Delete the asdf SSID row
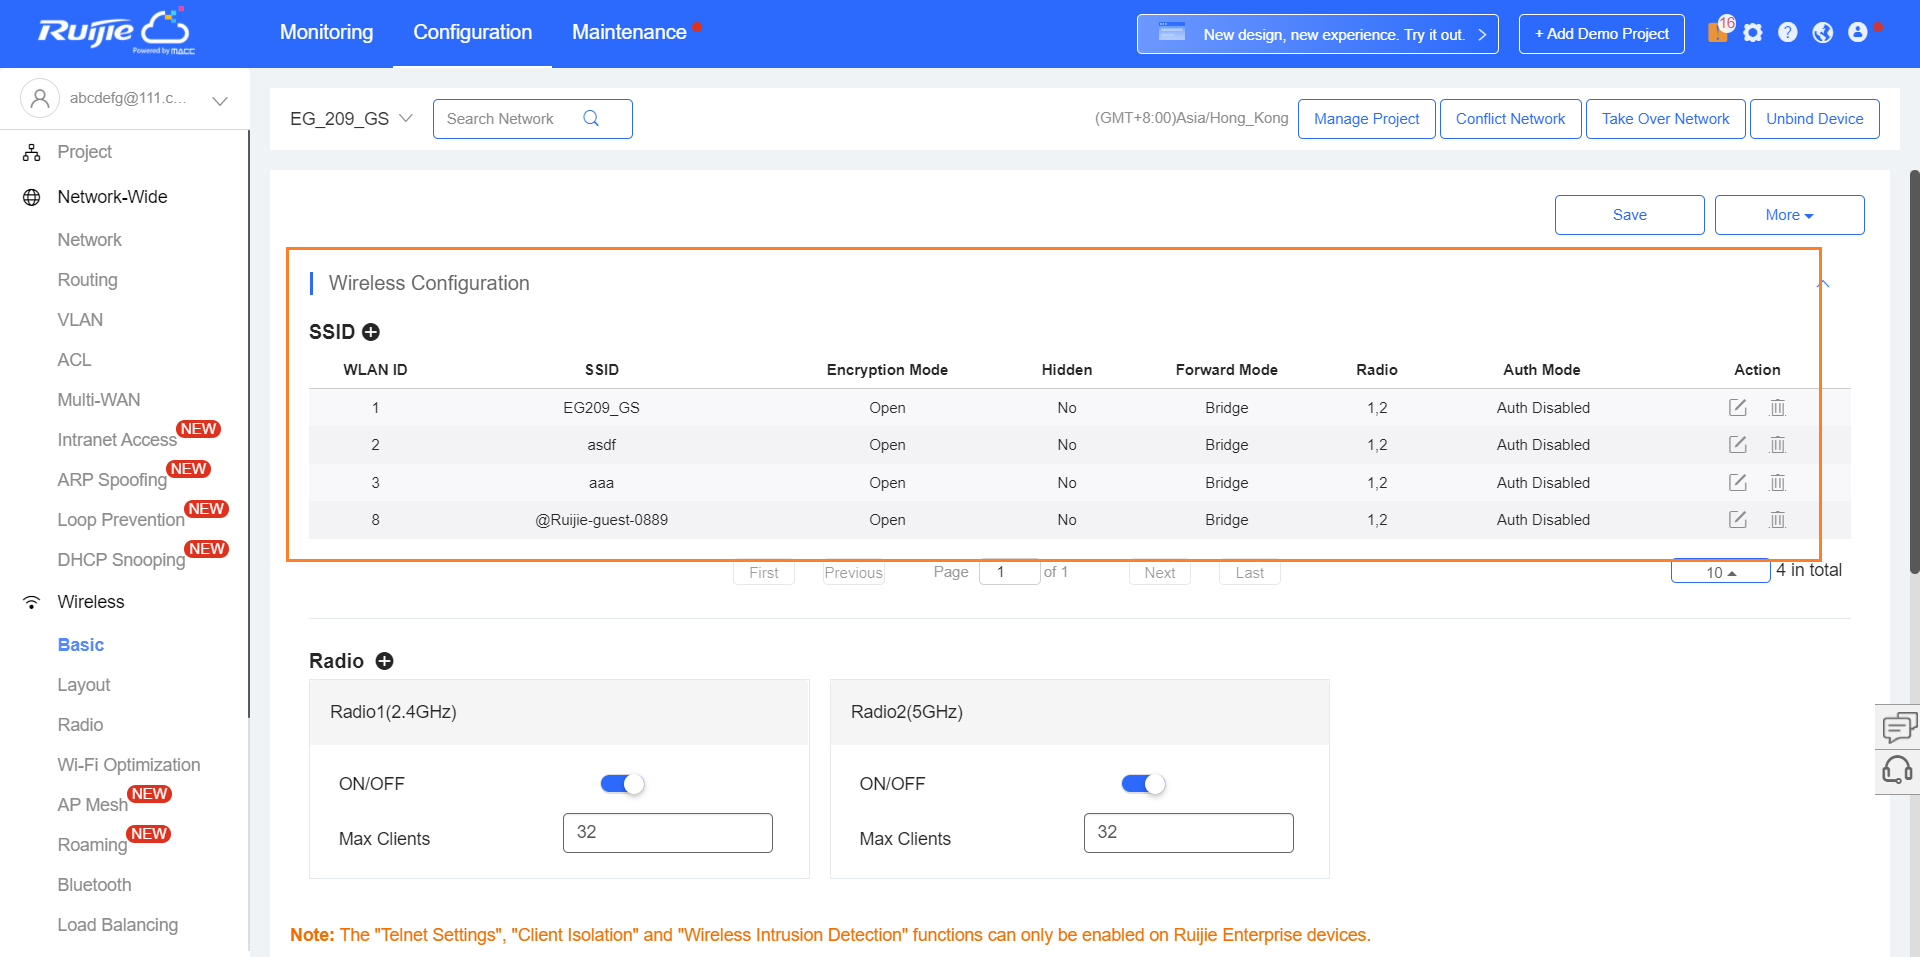This screenshot has width=1920, height=957. click(x=1778, y=445)
